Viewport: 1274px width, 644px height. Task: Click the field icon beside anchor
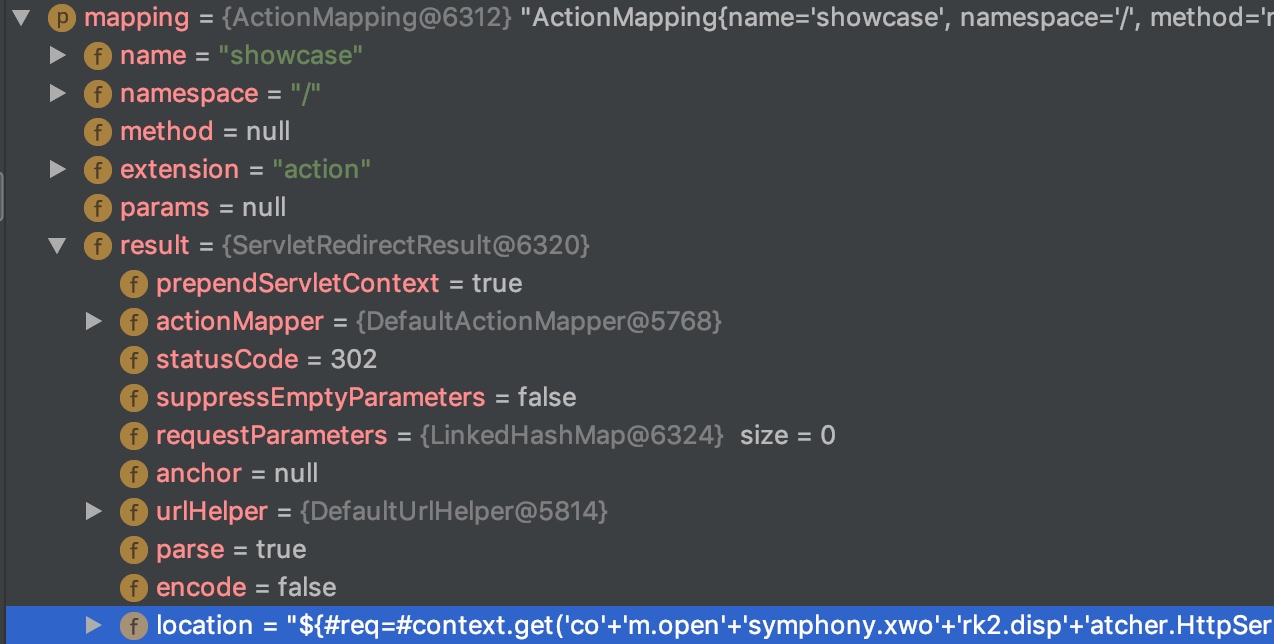pos(133,473)
